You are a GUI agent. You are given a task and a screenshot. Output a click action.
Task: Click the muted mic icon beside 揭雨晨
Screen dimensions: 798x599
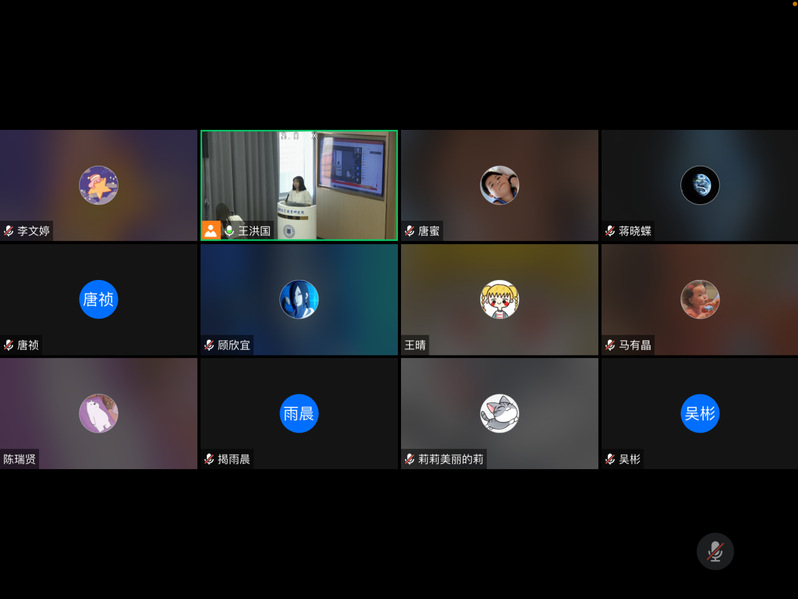coord(209,459)
